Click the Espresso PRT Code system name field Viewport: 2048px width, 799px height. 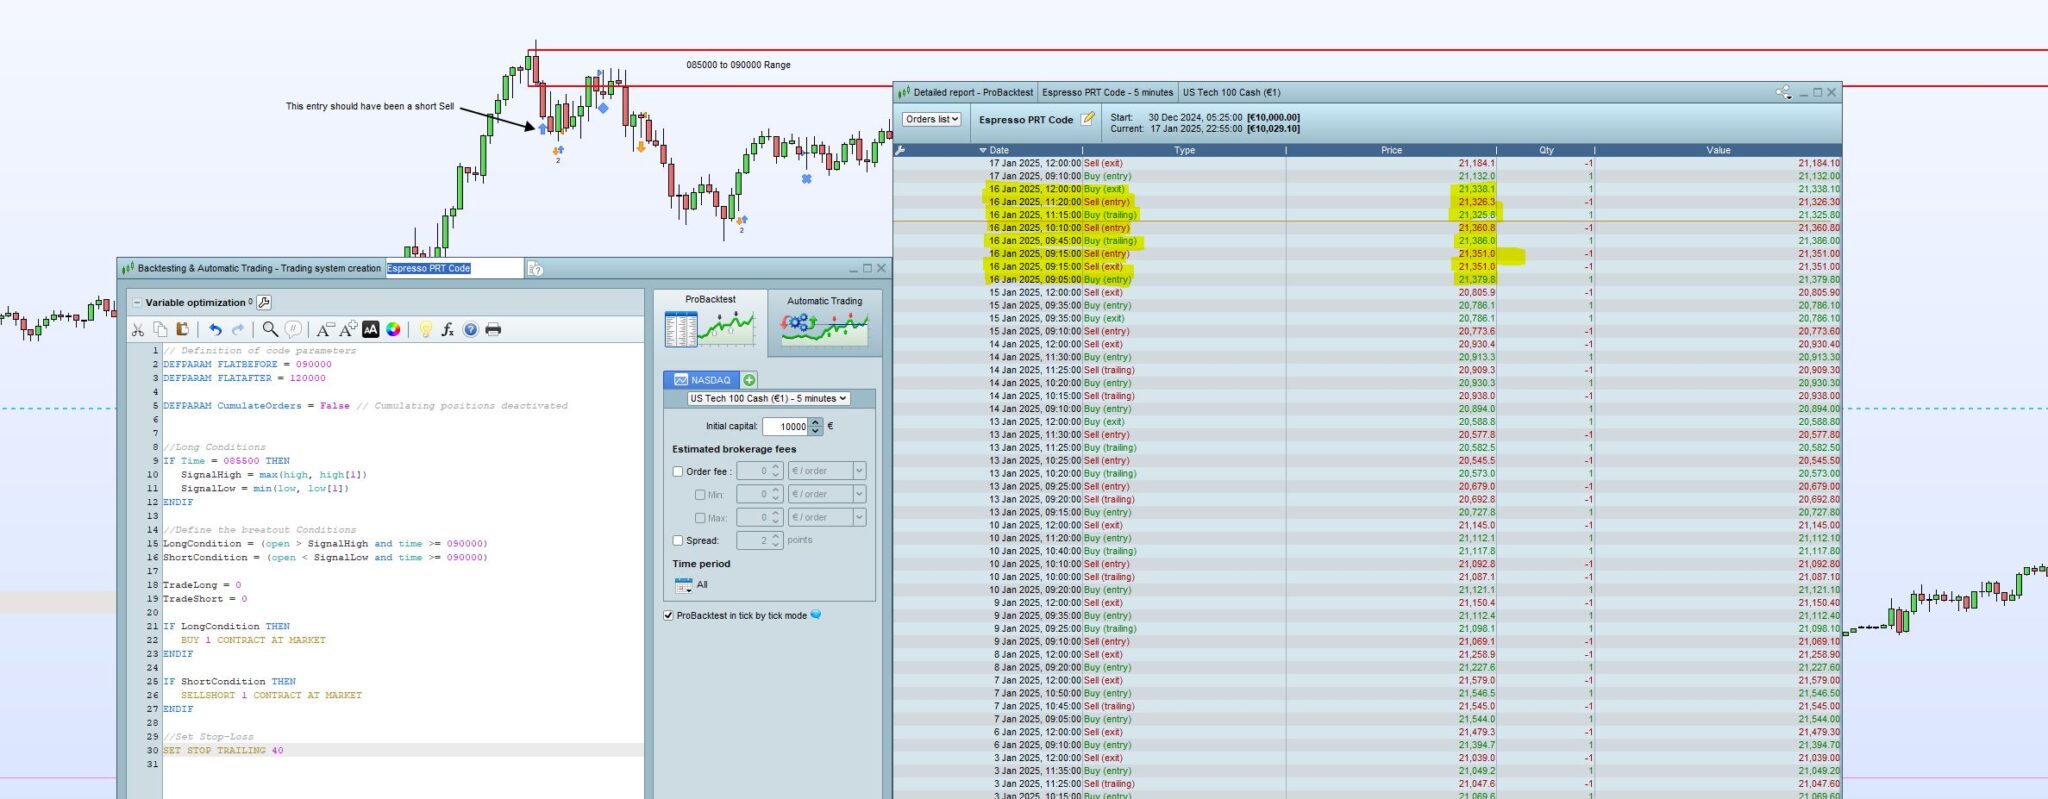tap(454, 268)
